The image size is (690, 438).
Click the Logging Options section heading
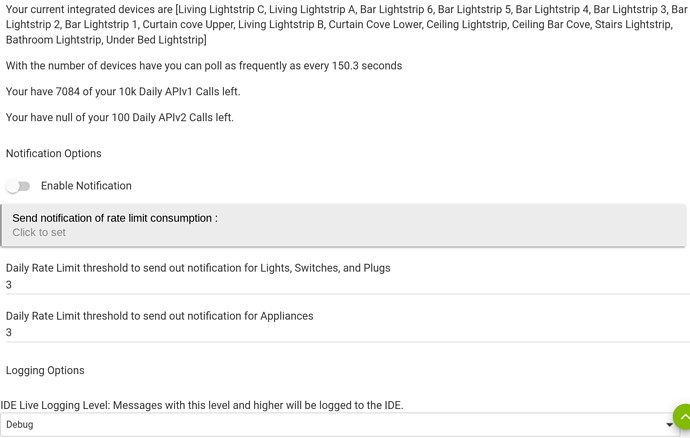click(45, 370)
